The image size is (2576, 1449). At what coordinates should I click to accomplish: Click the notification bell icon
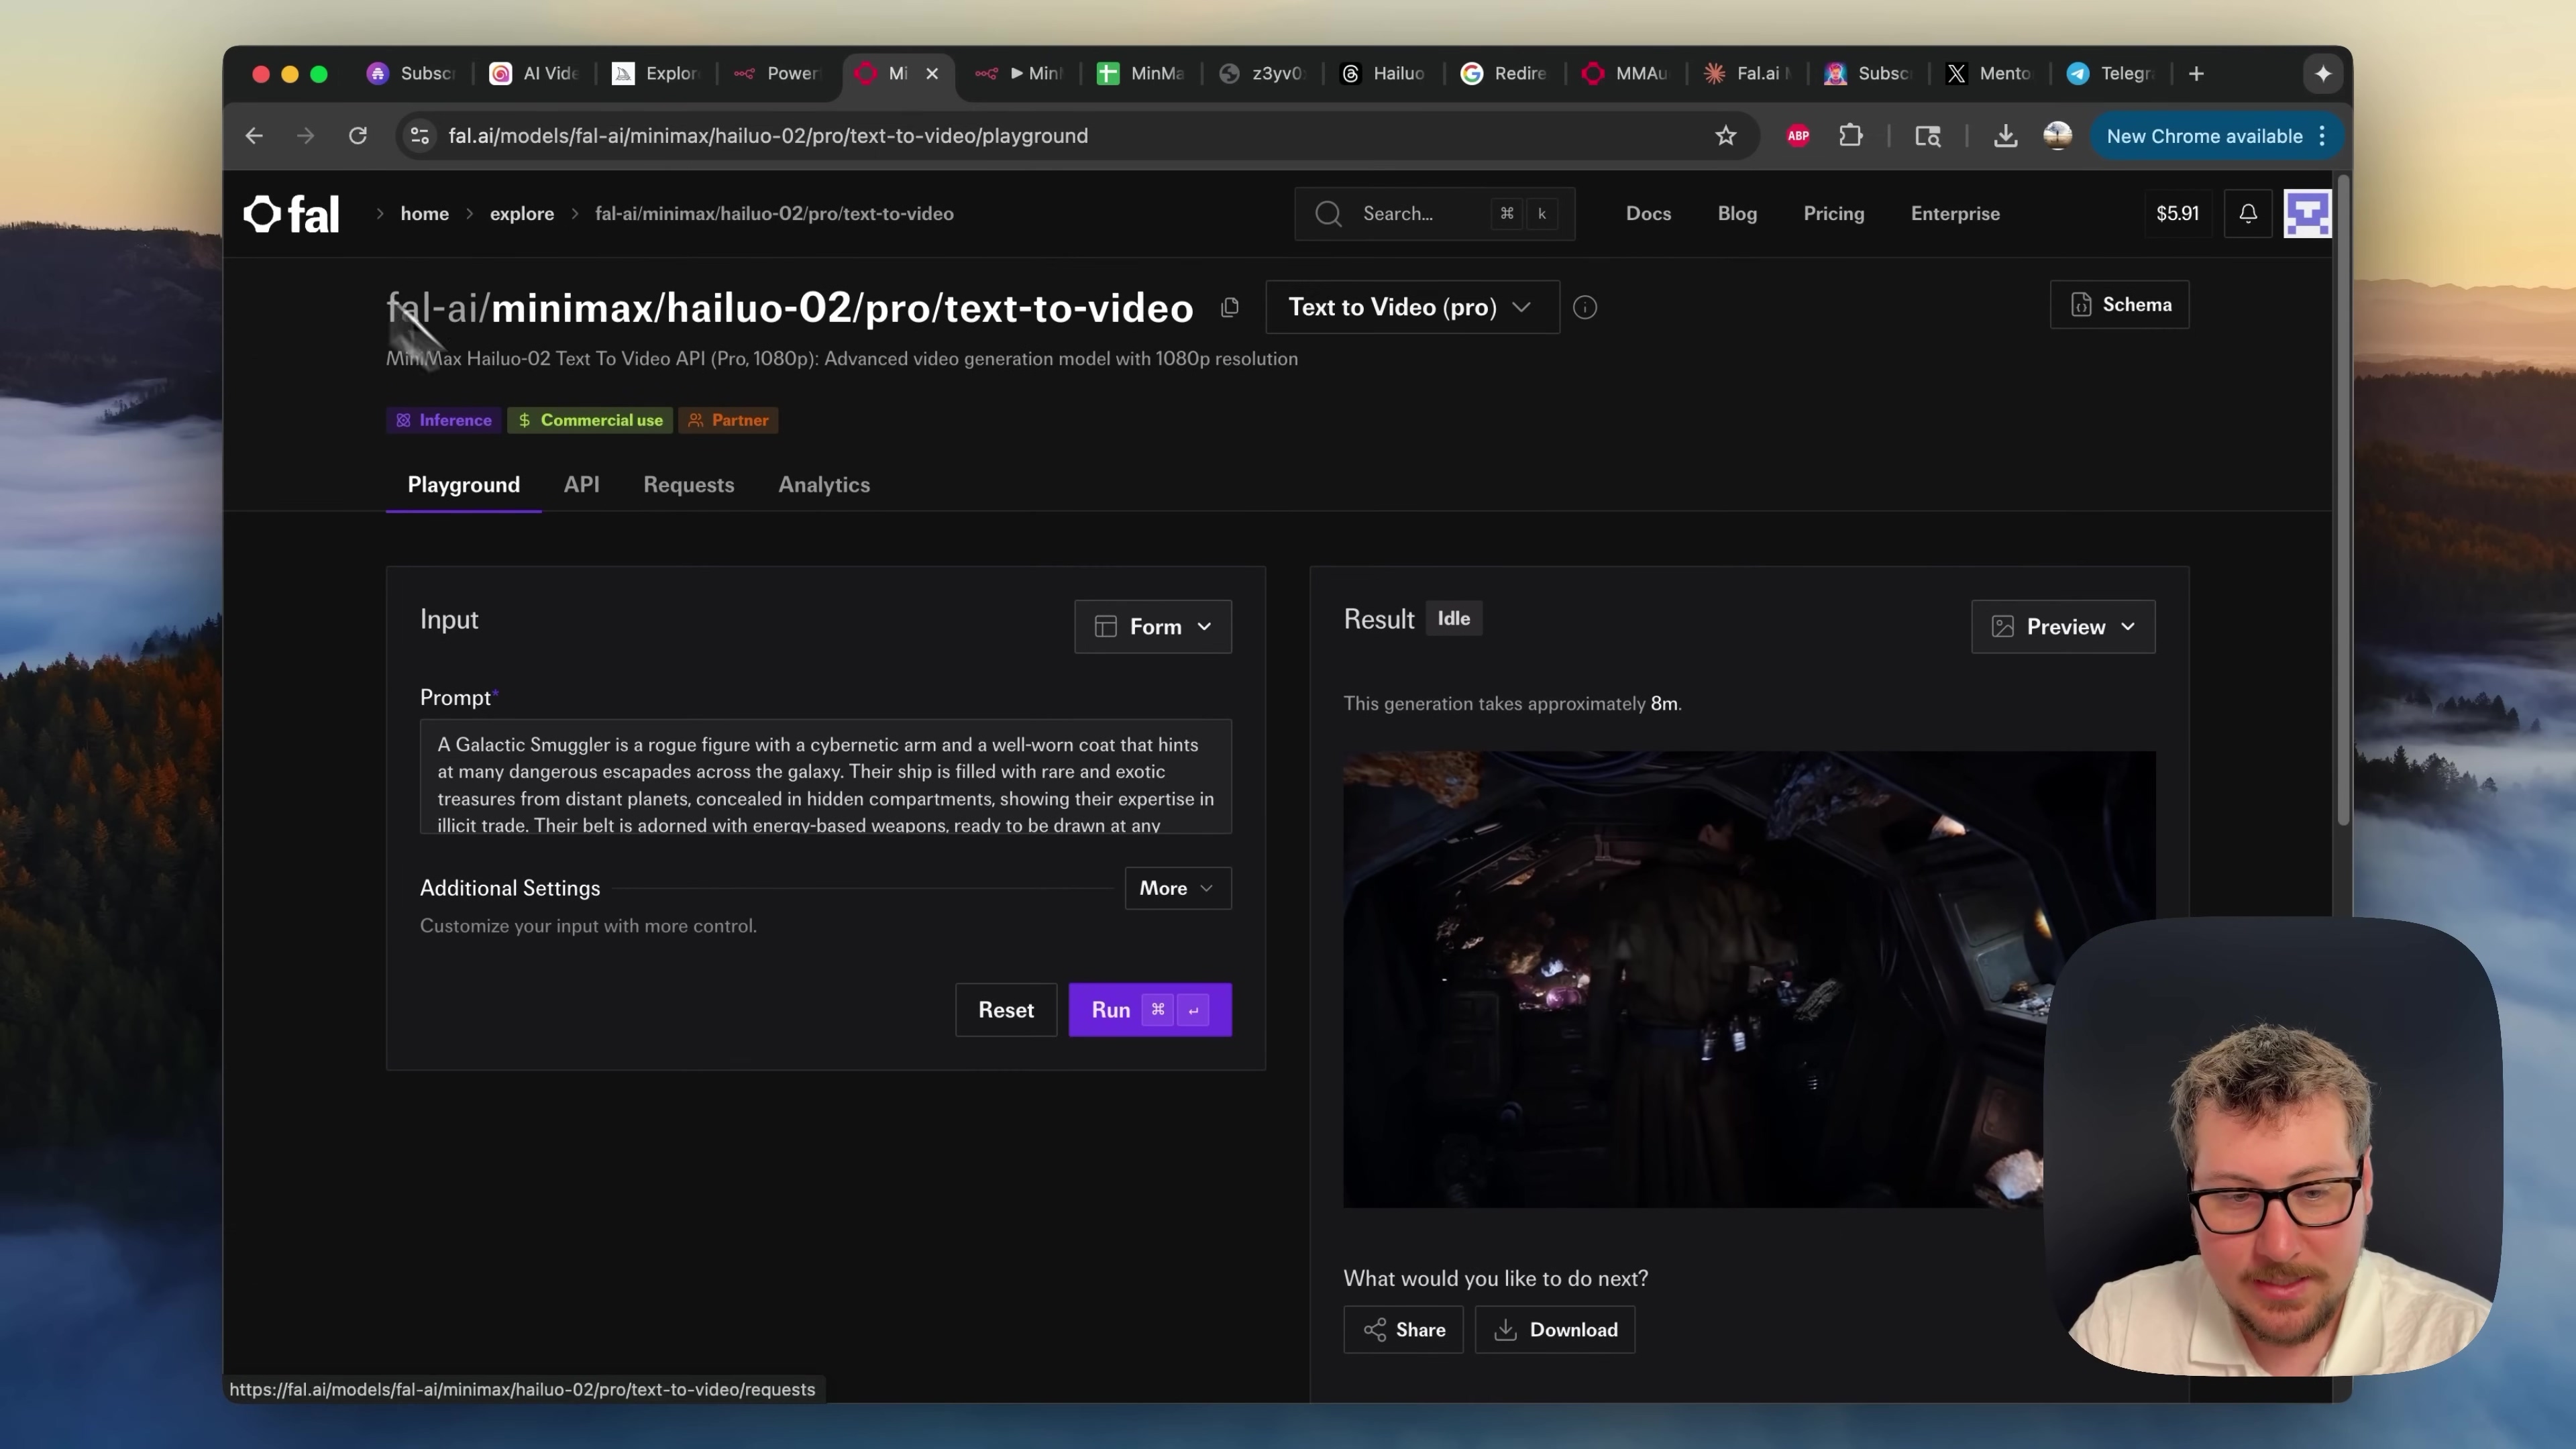point(2248,214)
